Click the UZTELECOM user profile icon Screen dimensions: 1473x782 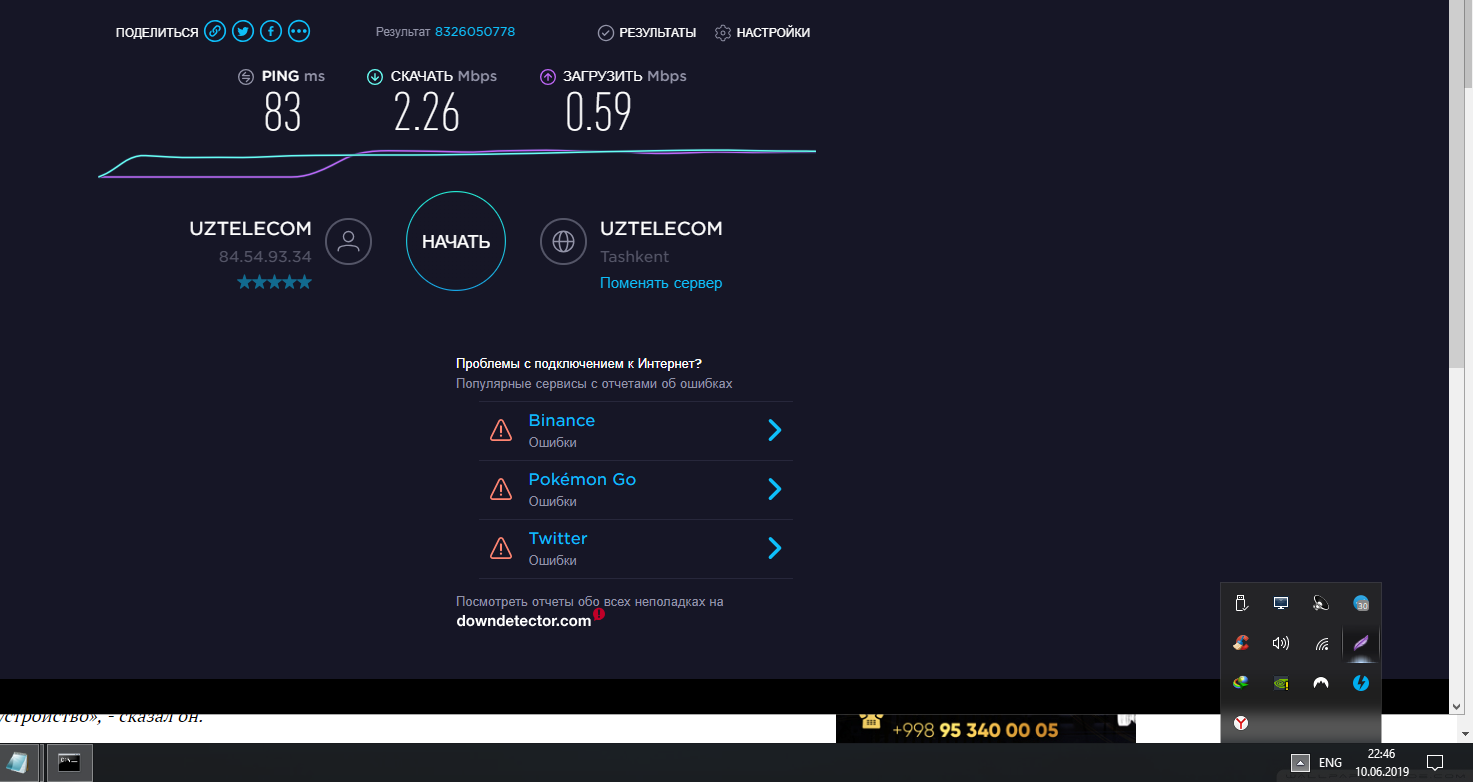[348, 241]
